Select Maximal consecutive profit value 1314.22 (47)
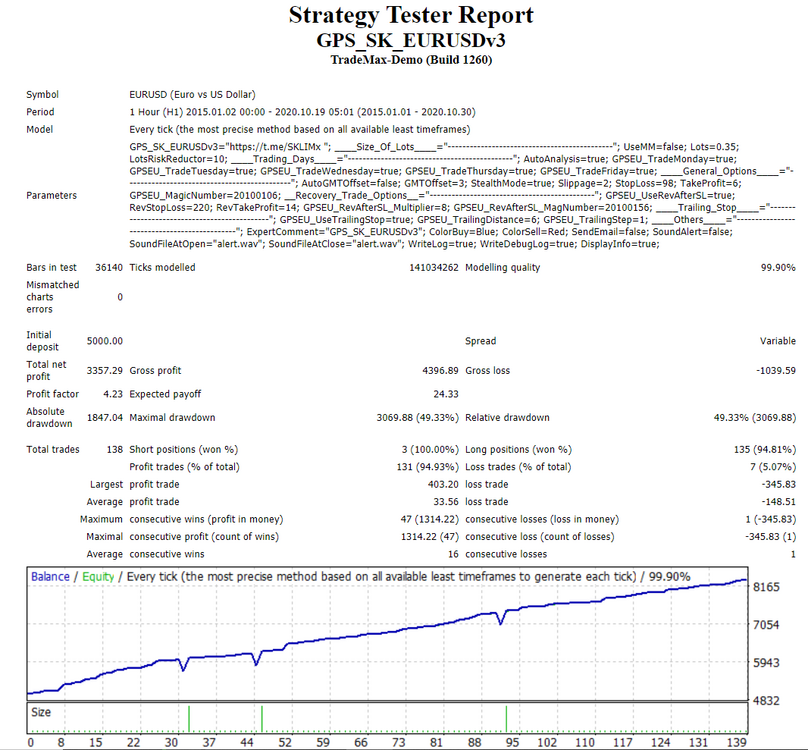808x750 pixels. tap(429, 537)
